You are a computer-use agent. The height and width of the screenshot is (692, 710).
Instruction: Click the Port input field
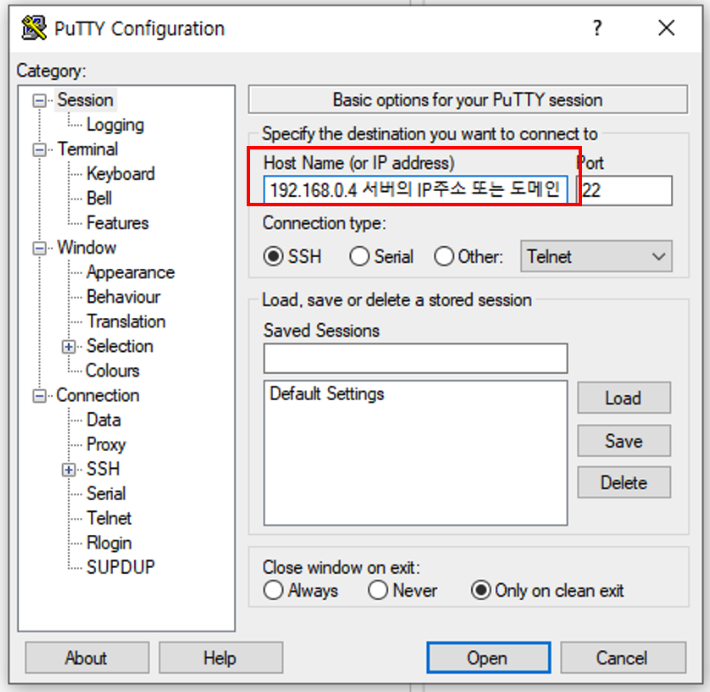click(x=624, y=191)
